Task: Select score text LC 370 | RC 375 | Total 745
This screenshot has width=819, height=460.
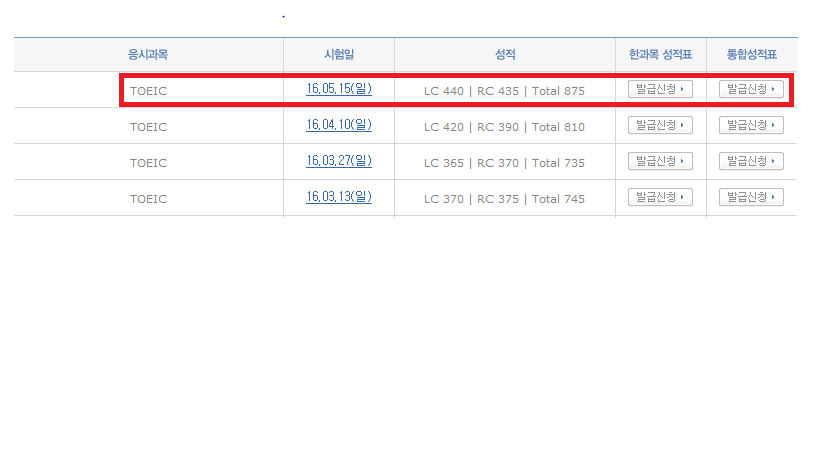Action: pyautogui.click(x=504, y=199)
